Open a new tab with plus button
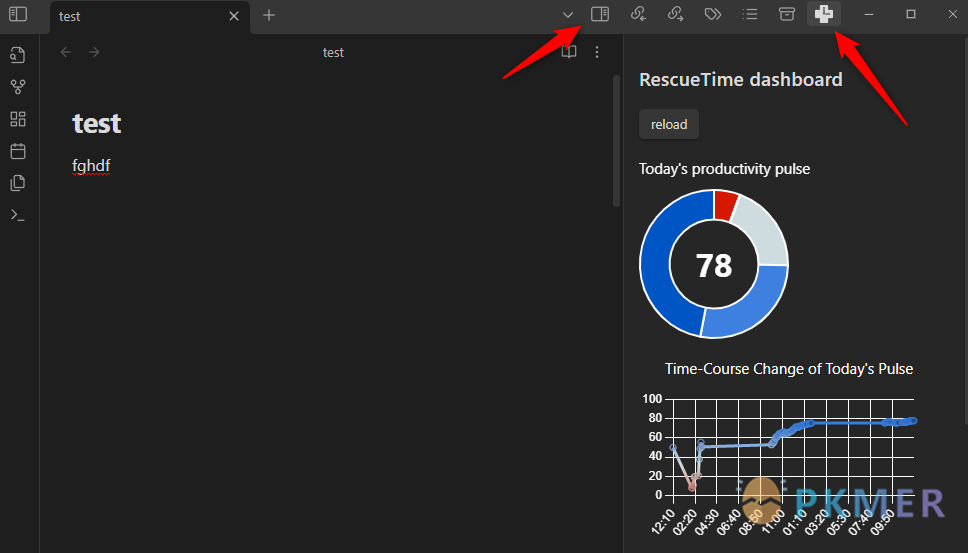 pos(269,15)
